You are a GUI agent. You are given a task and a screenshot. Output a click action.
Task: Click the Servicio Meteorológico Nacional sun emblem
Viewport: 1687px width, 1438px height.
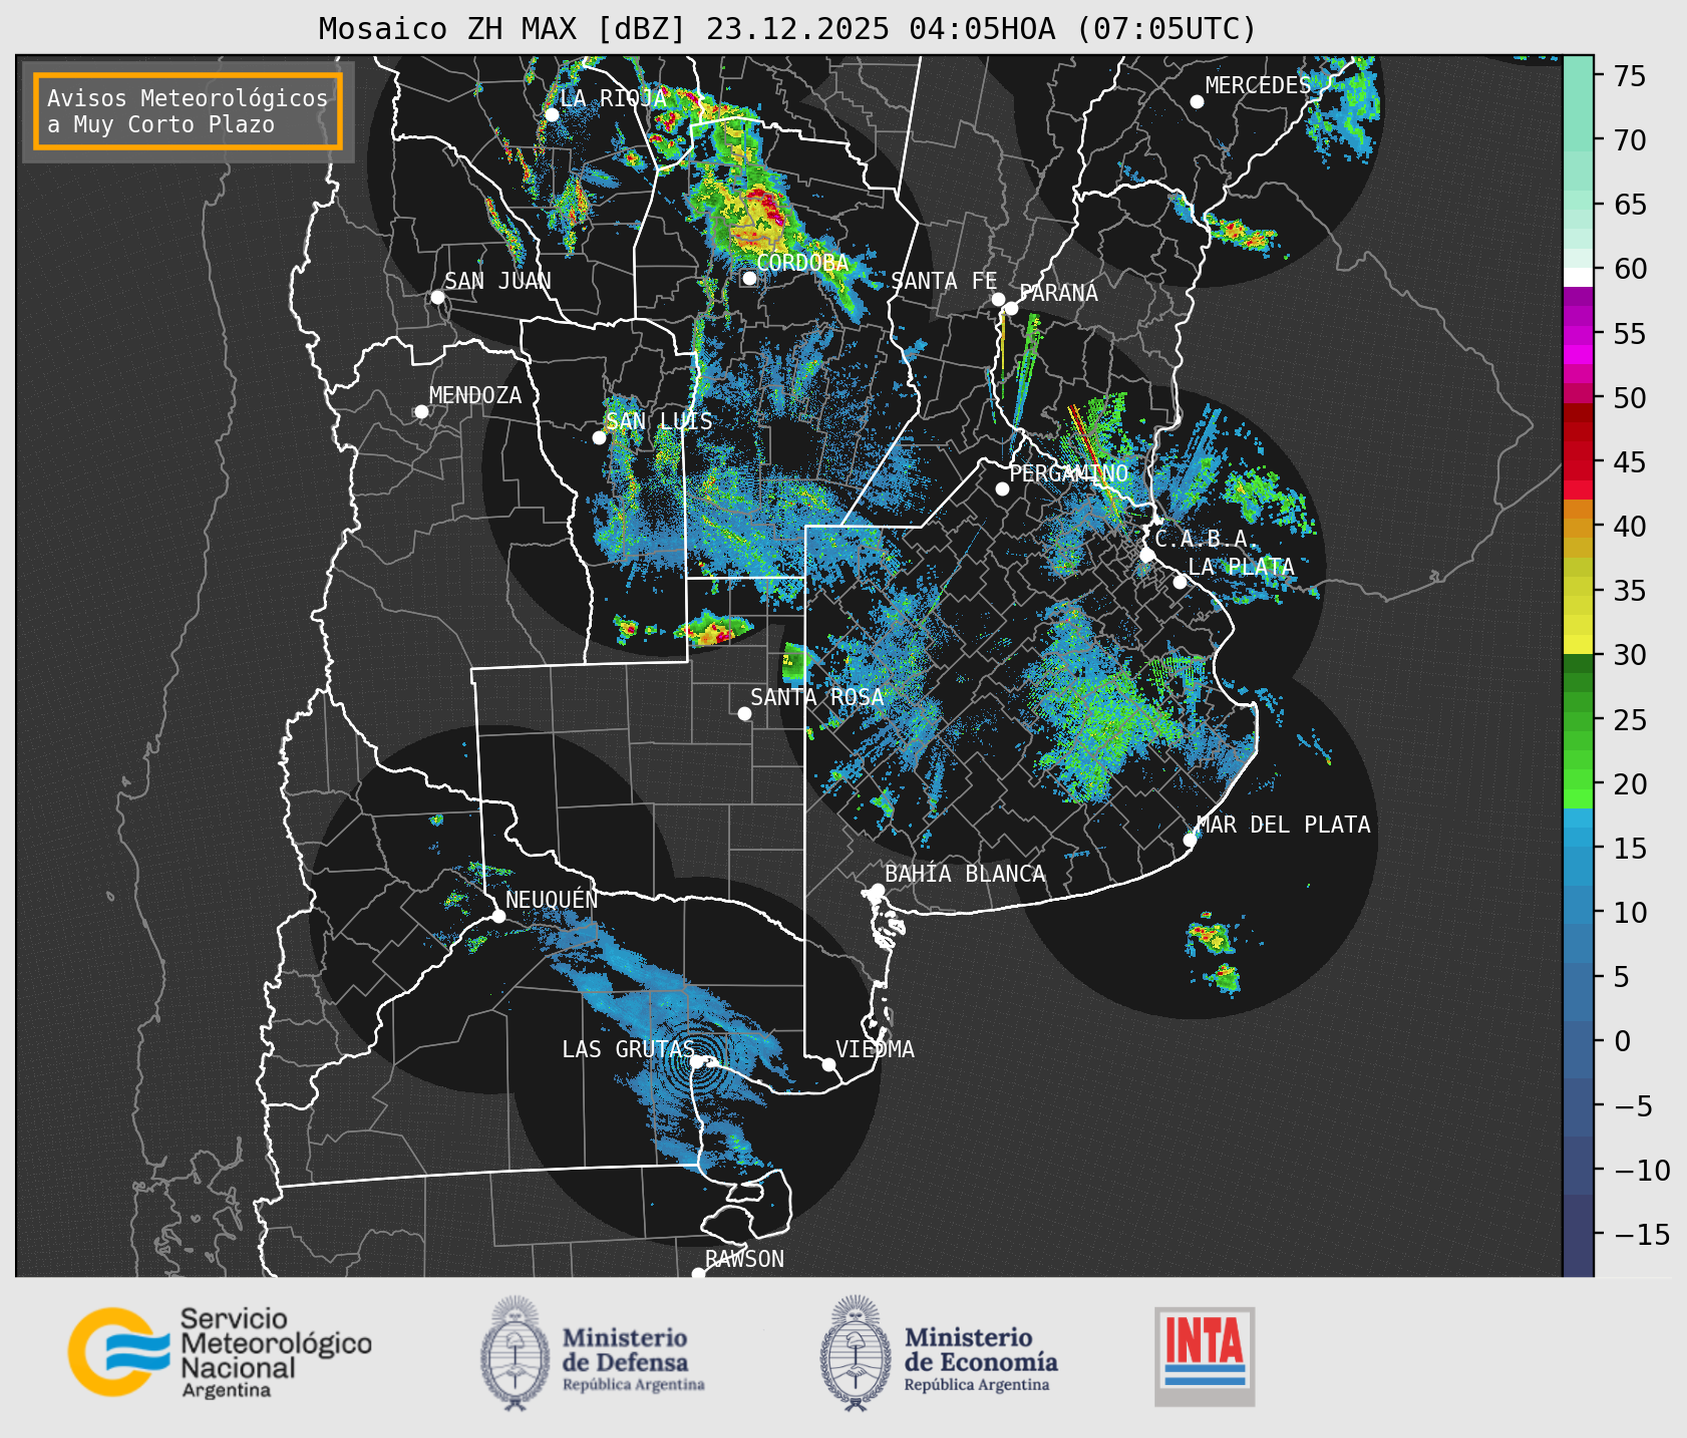point(118,1351)
